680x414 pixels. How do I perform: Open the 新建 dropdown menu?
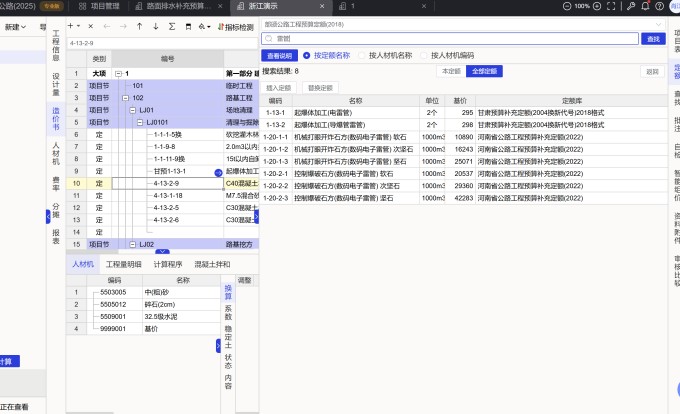pos(14,27)
